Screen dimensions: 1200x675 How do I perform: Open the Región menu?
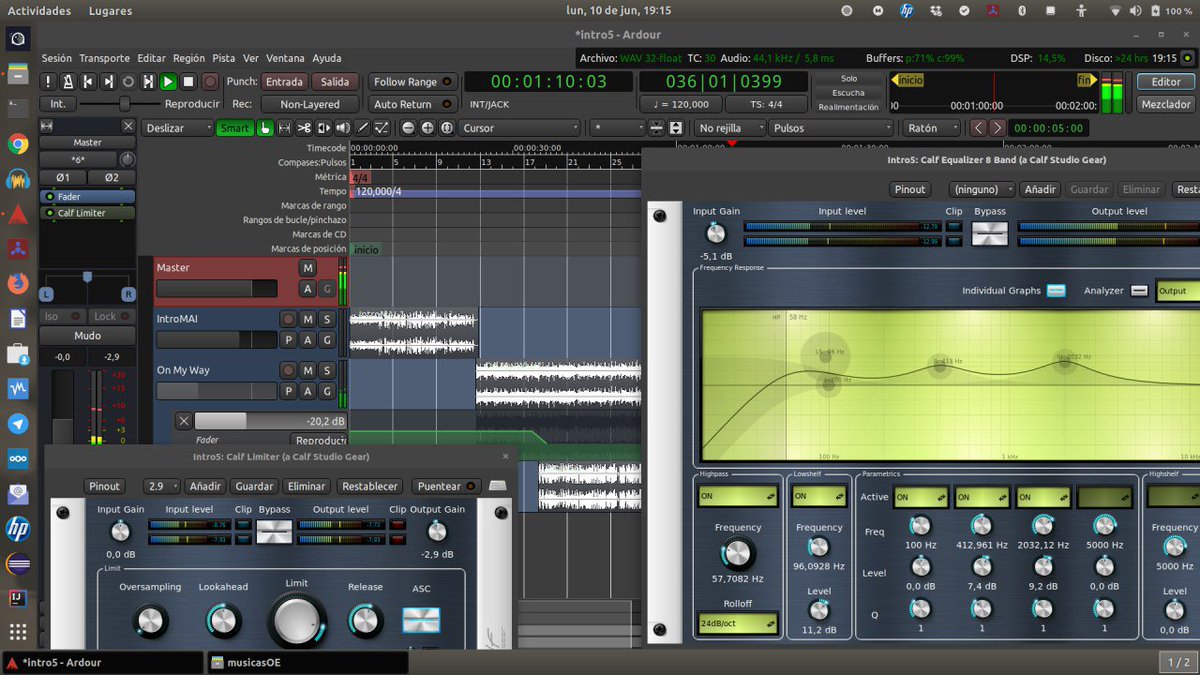(189, 58)
